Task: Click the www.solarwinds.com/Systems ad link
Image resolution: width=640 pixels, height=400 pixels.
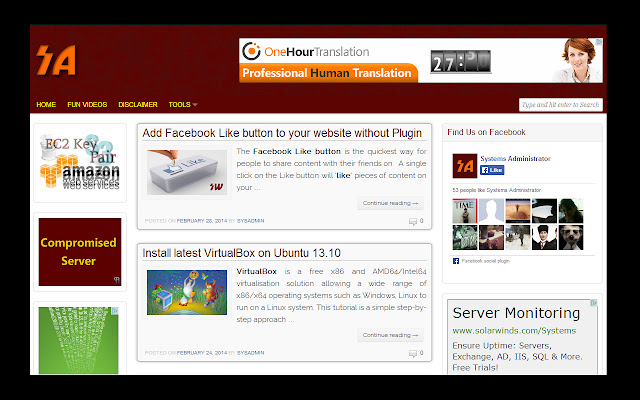Action: click(x=514, y=331)
